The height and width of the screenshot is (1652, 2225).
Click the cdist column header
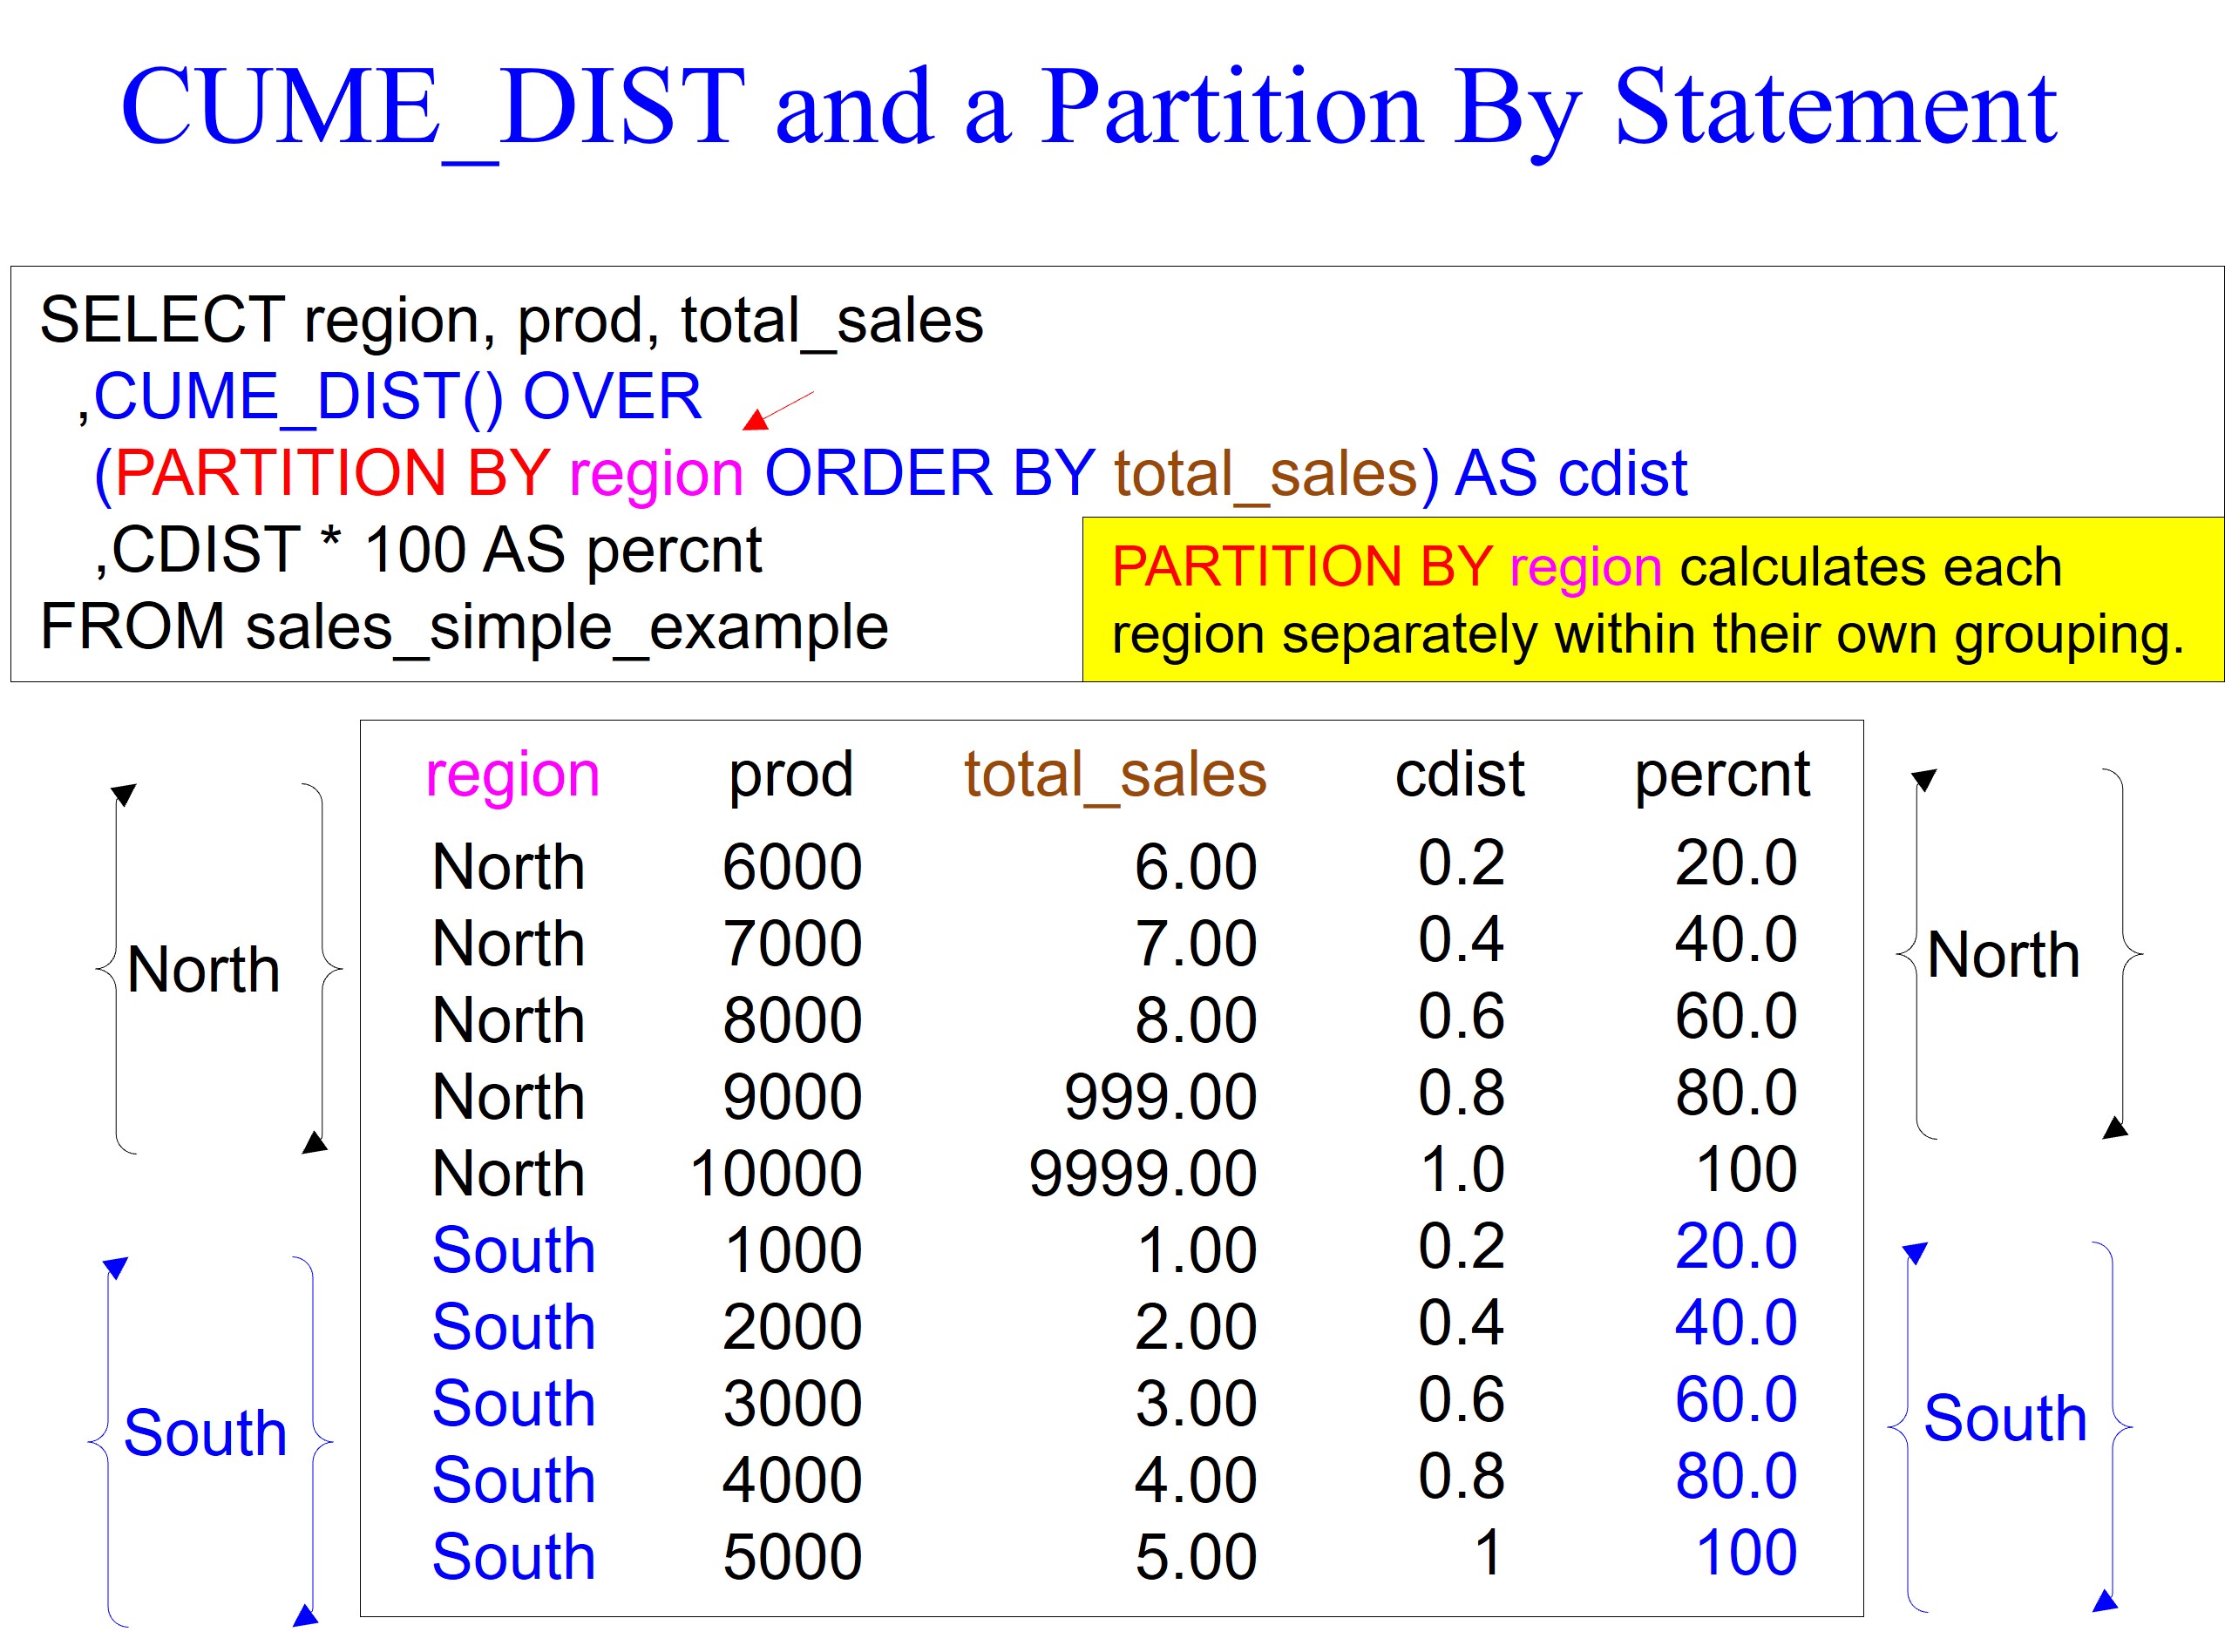pyautogui.click(x=1459, y=774)
